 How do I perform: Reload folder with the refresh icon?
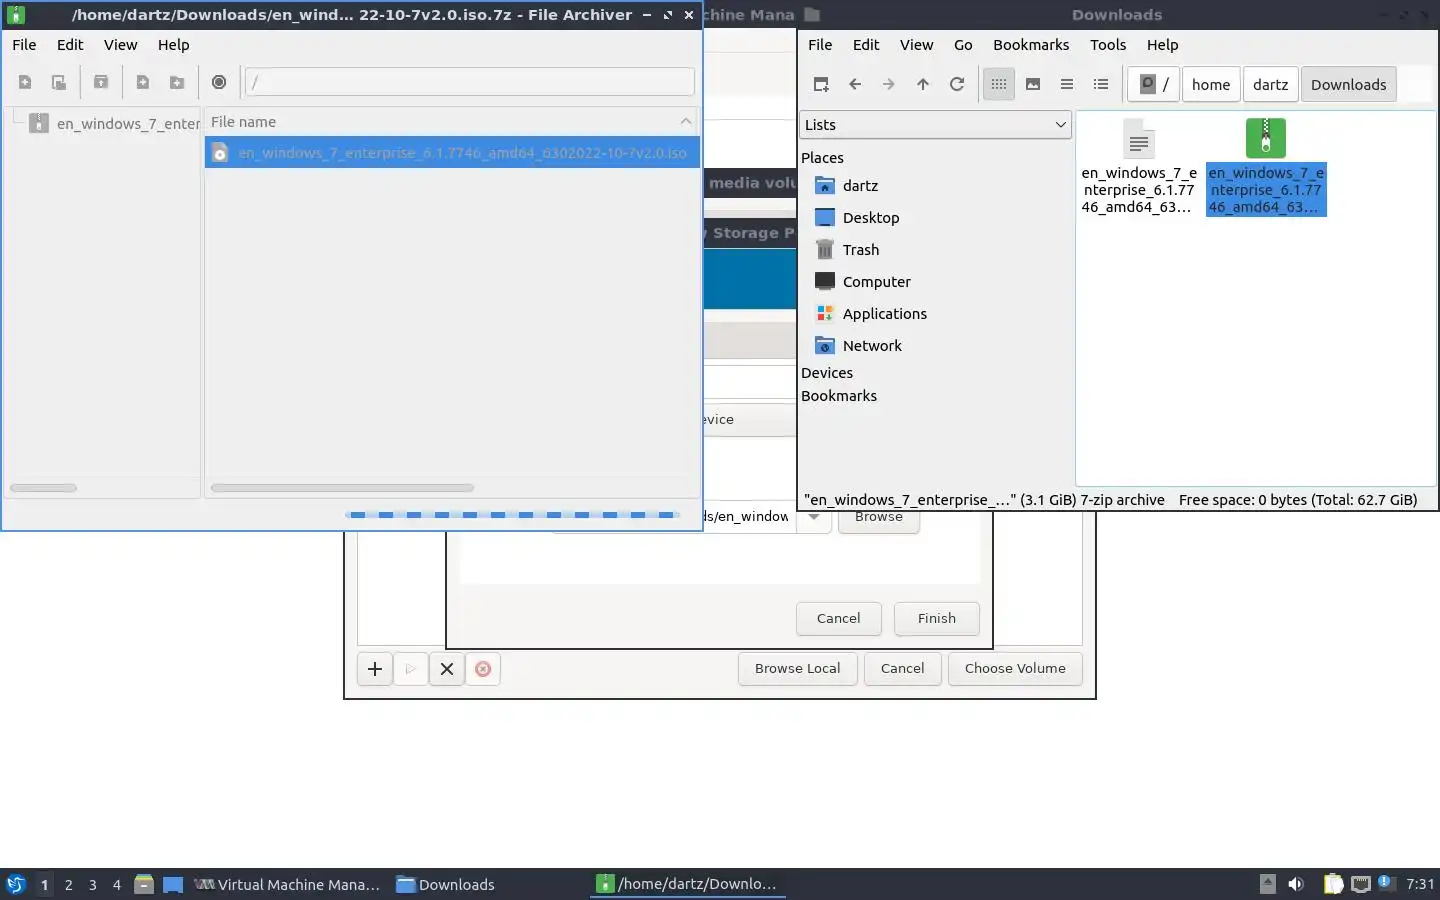click(957, 85)
